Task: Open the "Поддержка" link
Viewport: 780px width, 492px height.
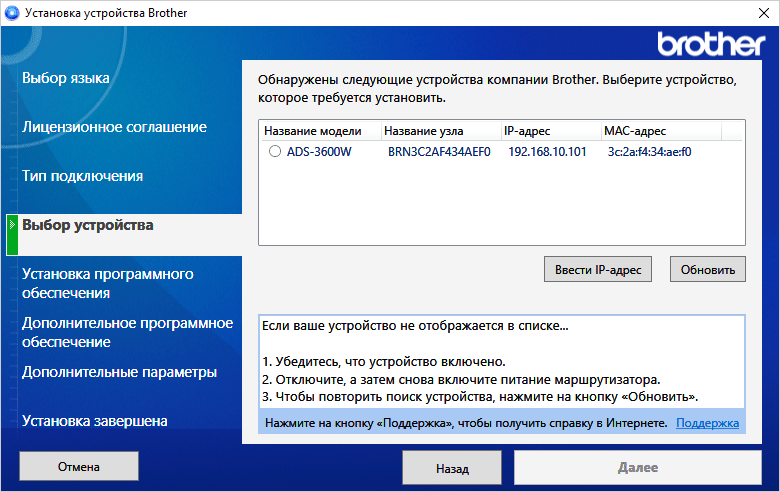Action: coord(707,423)
